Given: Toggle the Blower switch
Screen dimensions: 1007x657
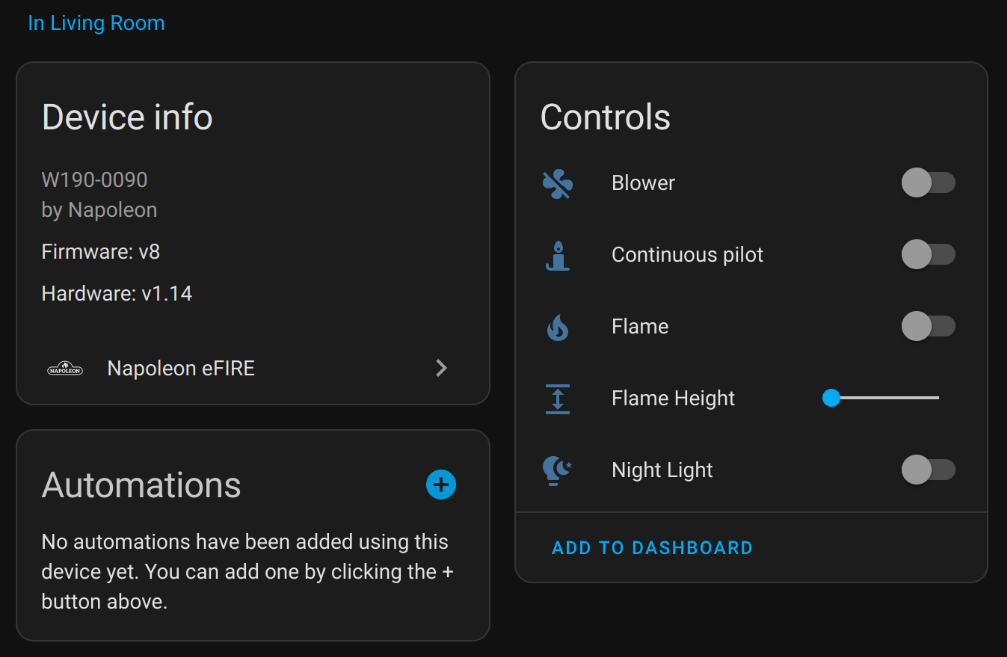Looking at the screenshot, I should coord(928,183).
